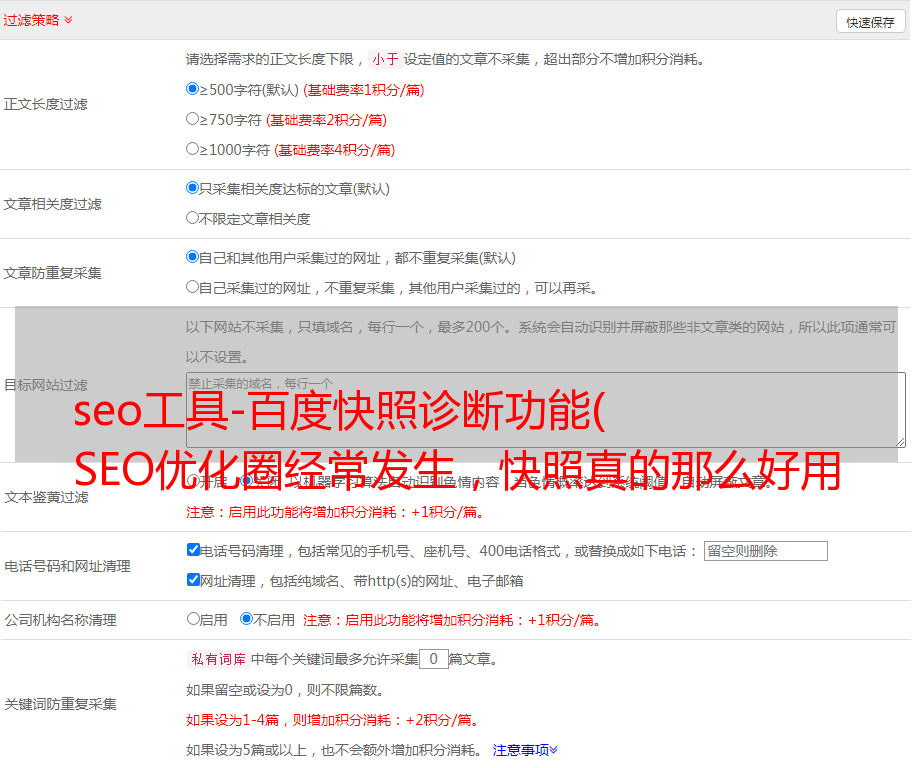Click the 正文长度过滤 row label
This screenshot has height=768, width=912.
45,104
